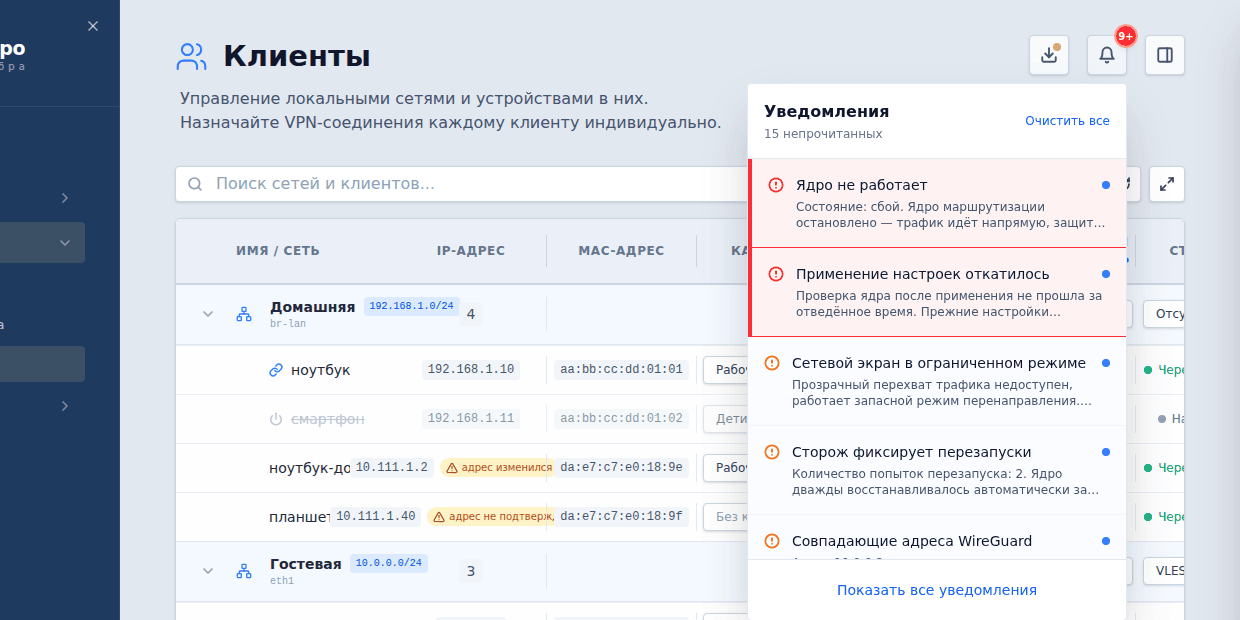1240x620 pixels.
Task: Click Показать все уведомления
Action: [x=937, y=590]
